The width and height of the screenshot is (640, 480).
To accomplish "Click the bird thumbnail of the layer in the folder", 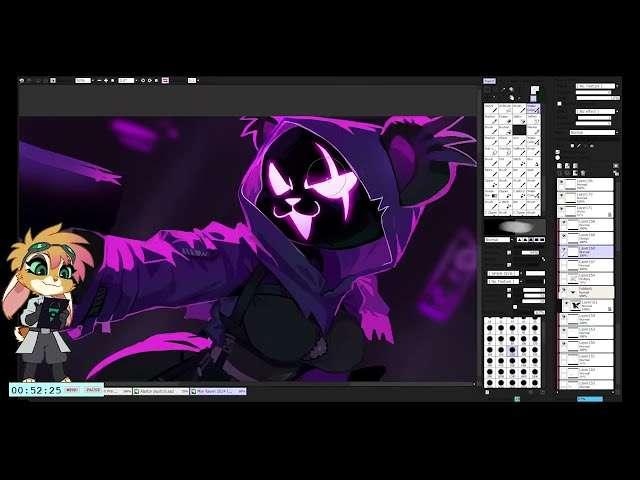I will pyautogui.click(x=576, y=305).
